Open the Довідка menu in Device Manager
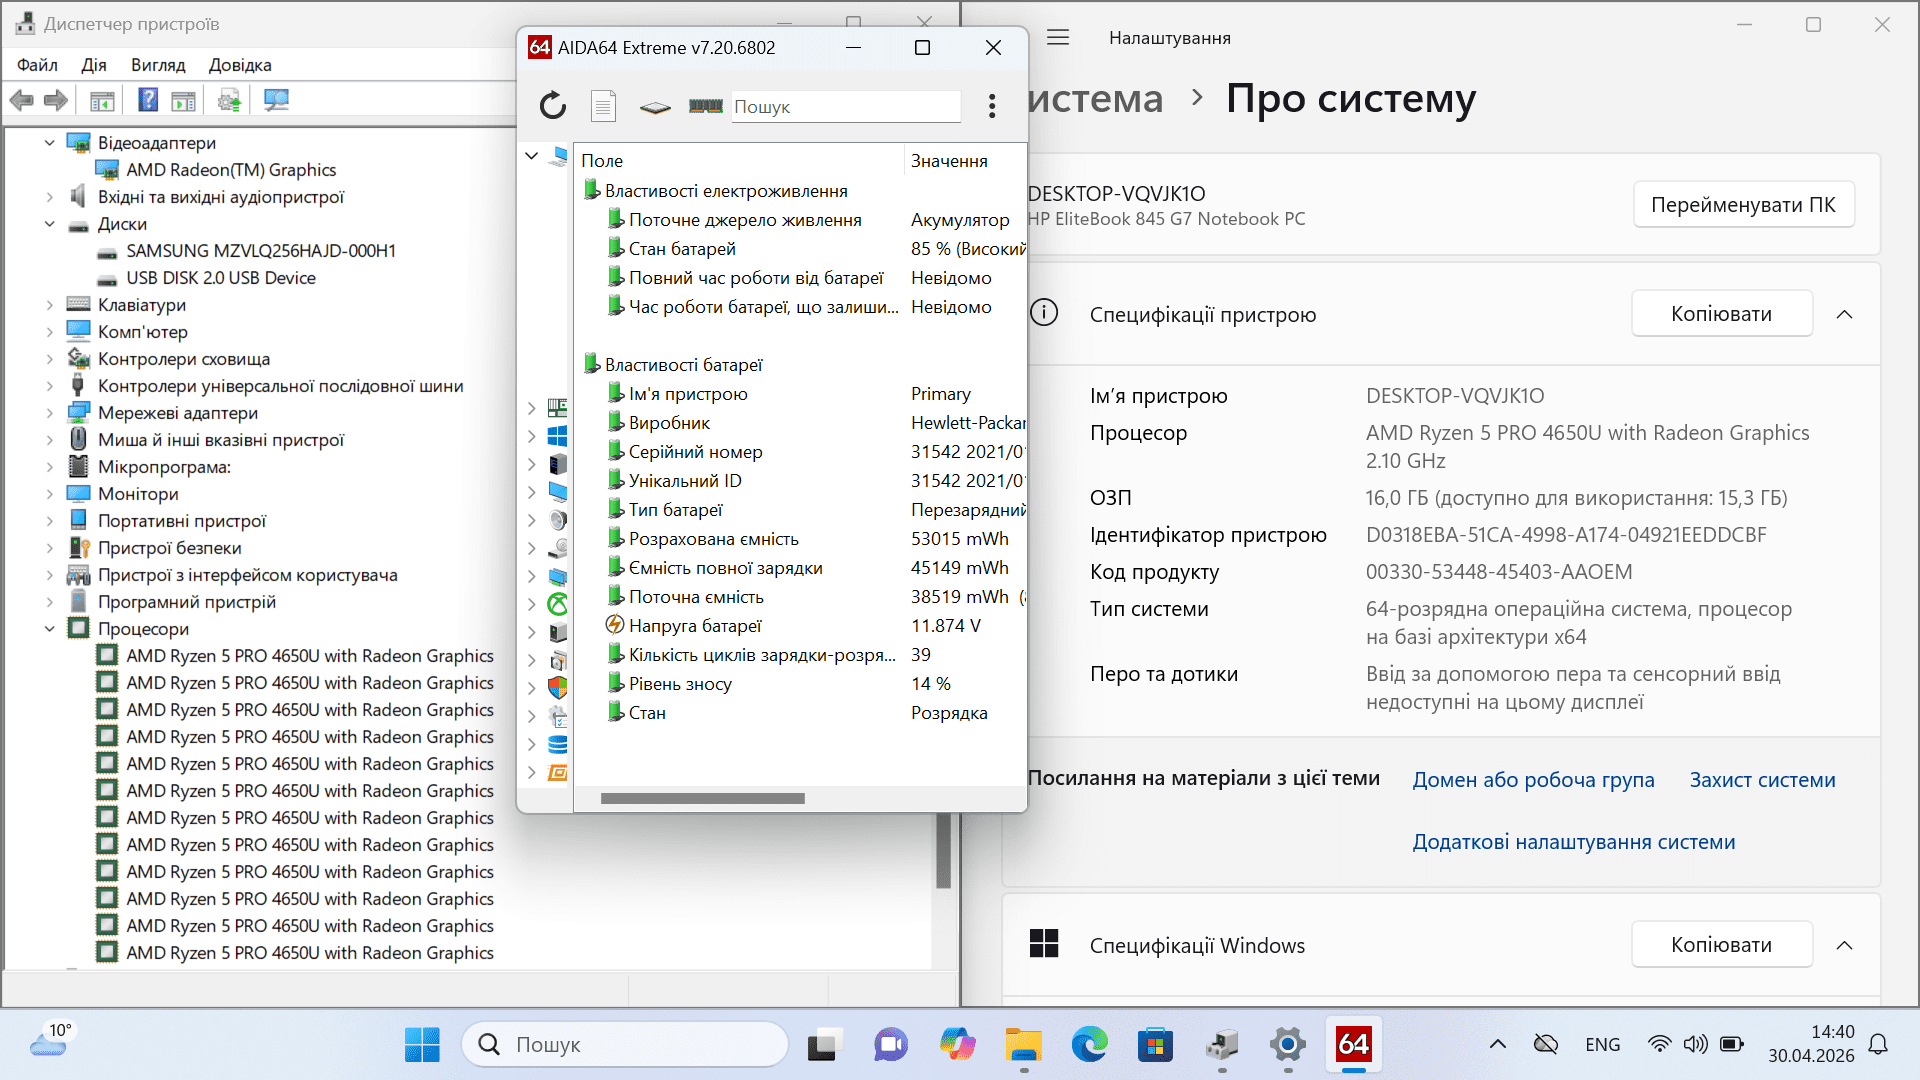This screenshot has width=1920, height=1080. 240,65
